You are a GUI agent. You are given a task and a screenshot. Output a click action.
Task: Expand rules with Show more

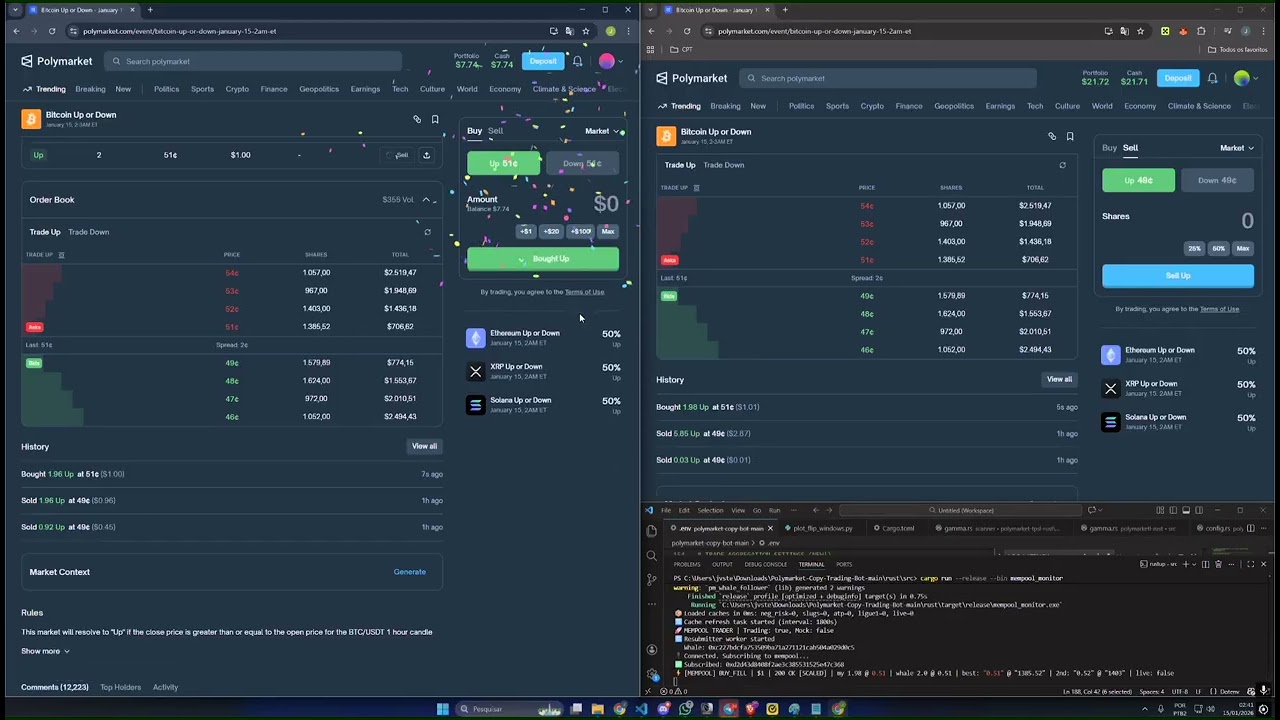(x=45, y=651)
